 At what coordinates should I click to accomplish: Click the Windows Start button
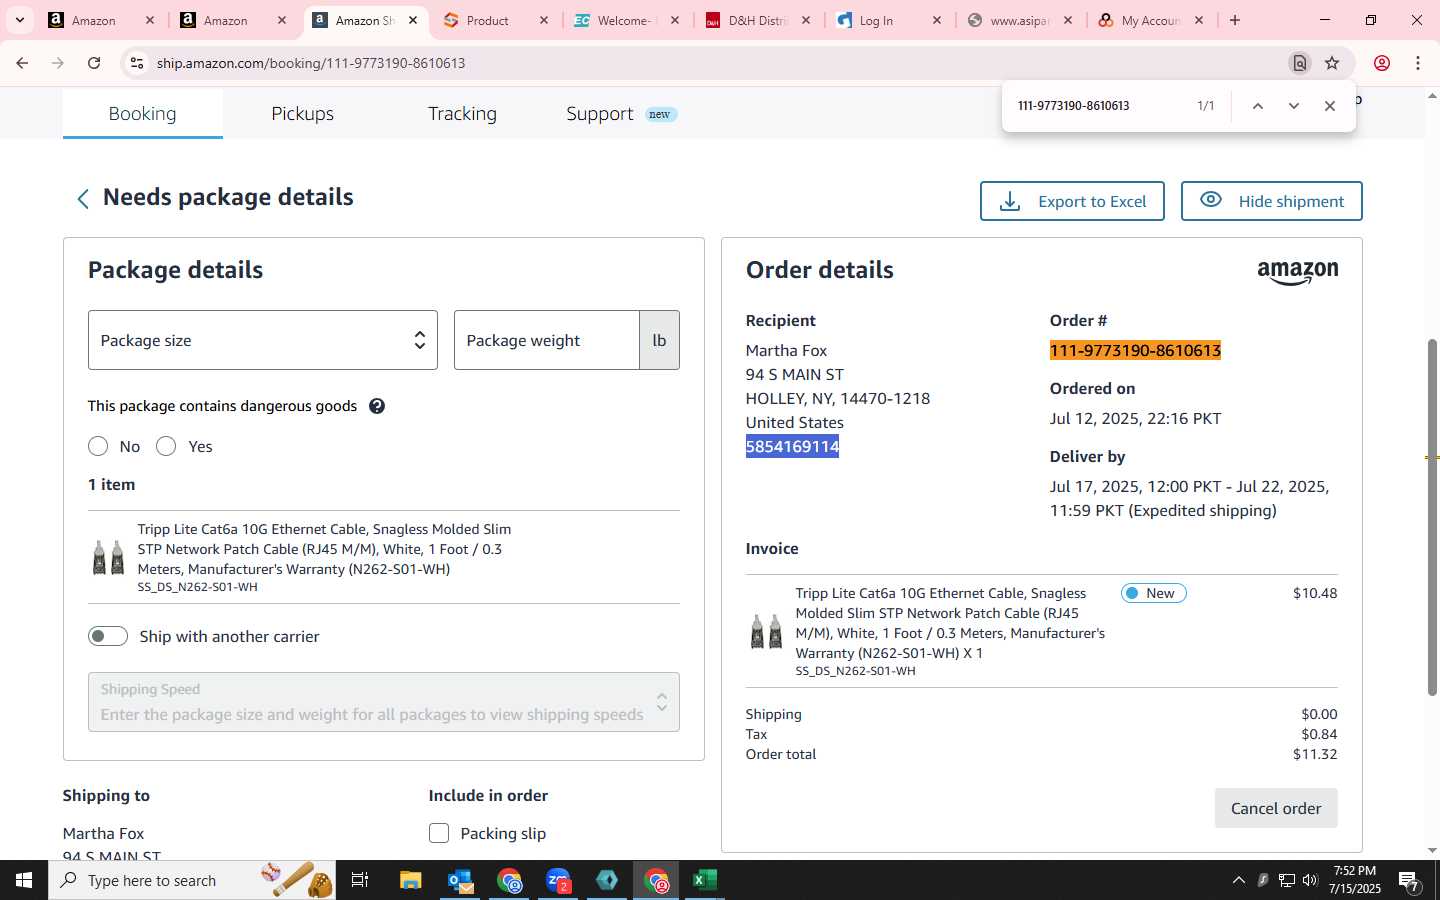point(24,880)
